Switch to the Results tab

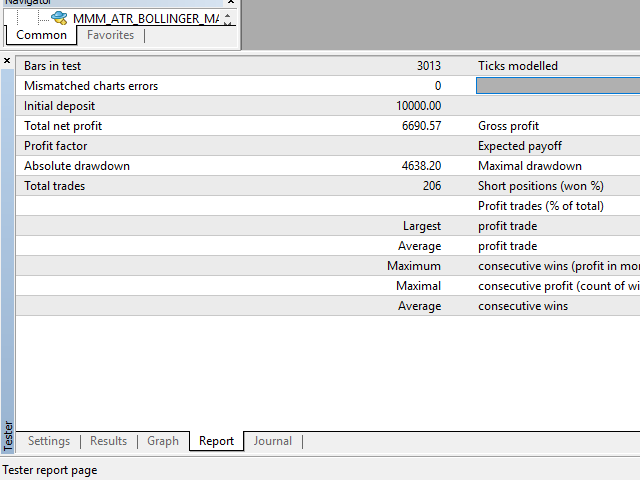coord(108,441)
